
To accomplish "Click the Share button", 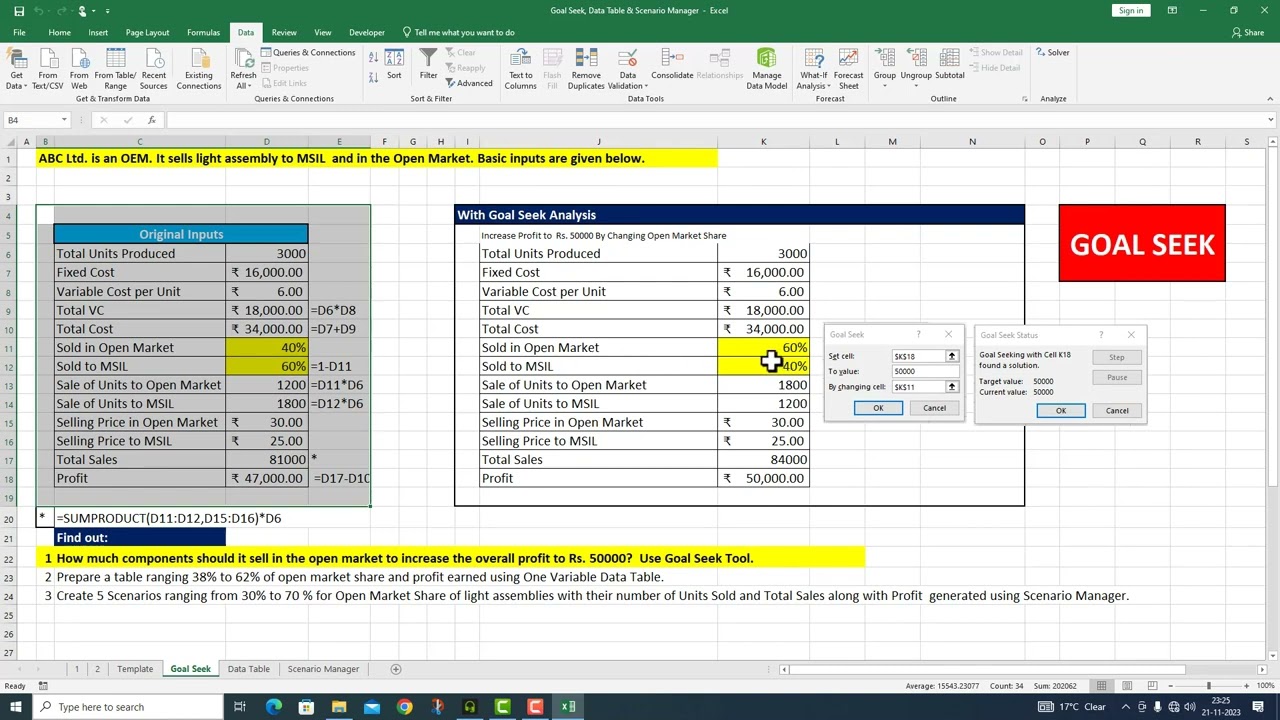I will coord(1248,32).
